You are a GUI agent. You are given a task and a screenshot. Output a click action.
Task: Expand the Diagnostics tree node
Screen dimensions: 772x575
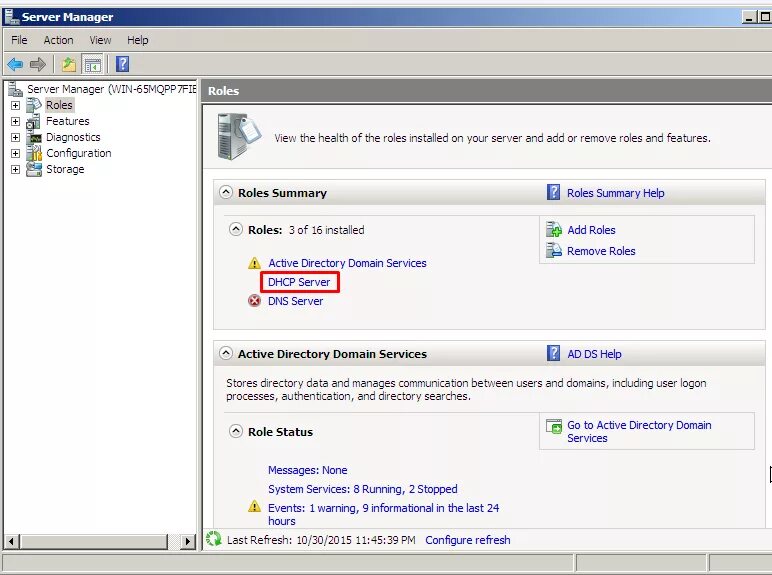15,137
